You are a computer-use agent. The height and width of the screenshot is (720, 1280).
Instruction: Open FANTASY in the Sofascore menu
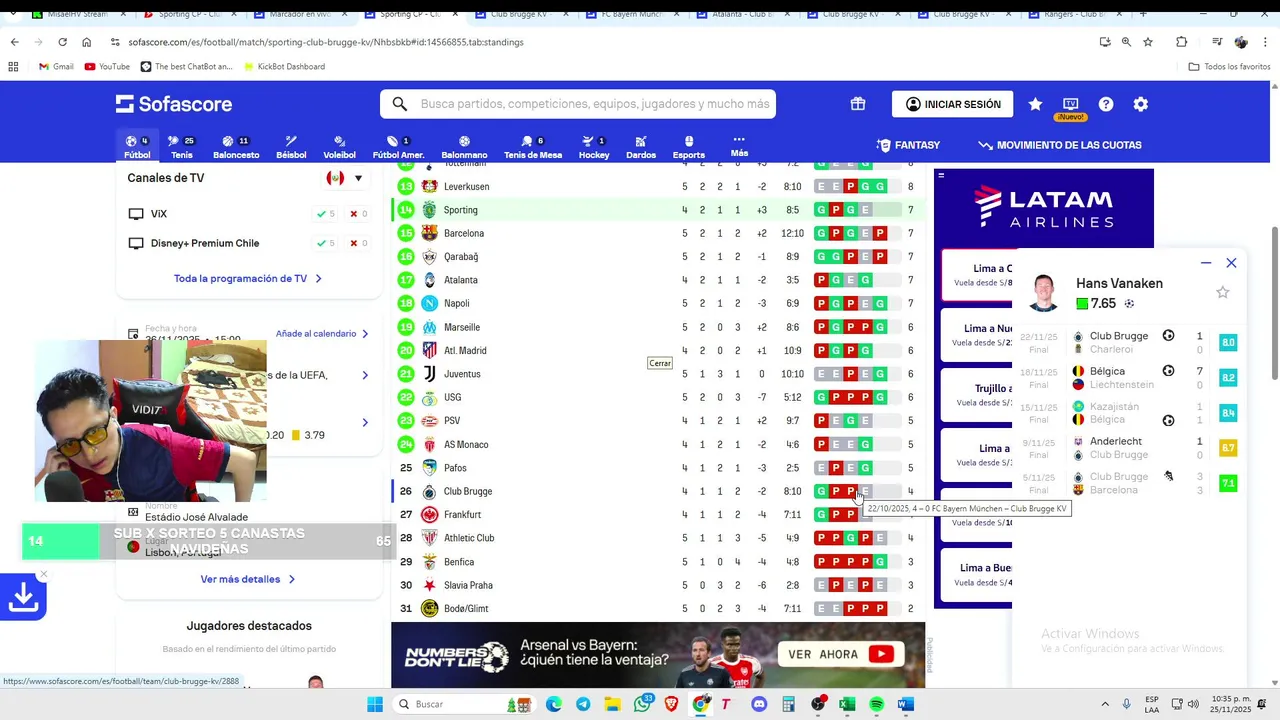pyautogui.click(x=908, y=145)
